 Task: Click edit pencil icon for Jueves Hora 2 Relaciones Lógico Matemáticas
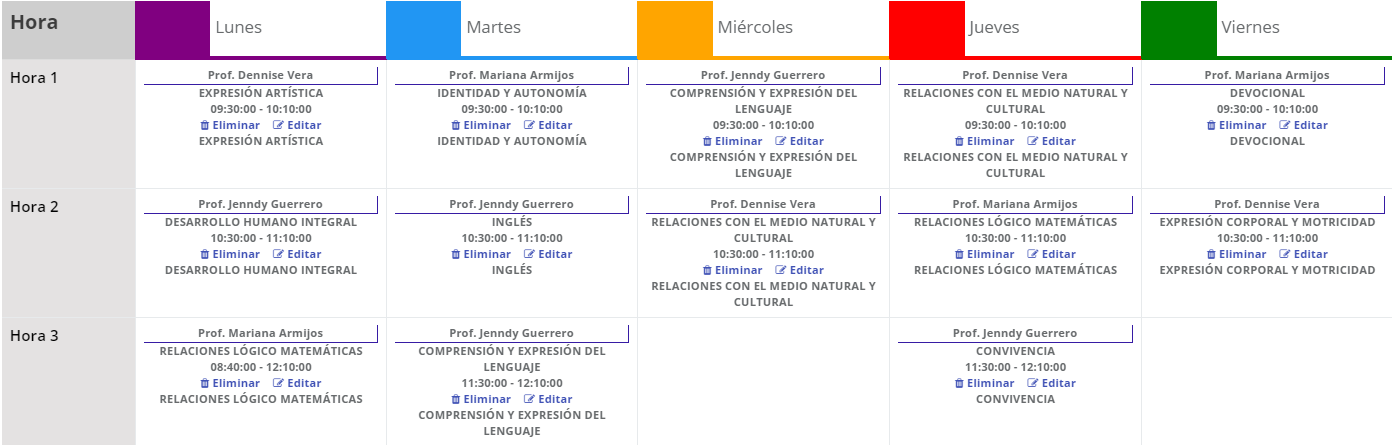(x=1033, y=254)
